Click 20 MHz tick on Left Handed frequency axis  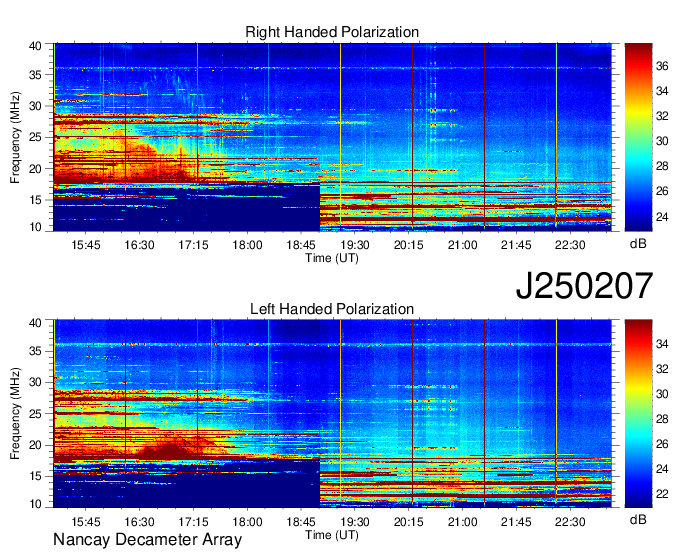[x=35, y=445]
